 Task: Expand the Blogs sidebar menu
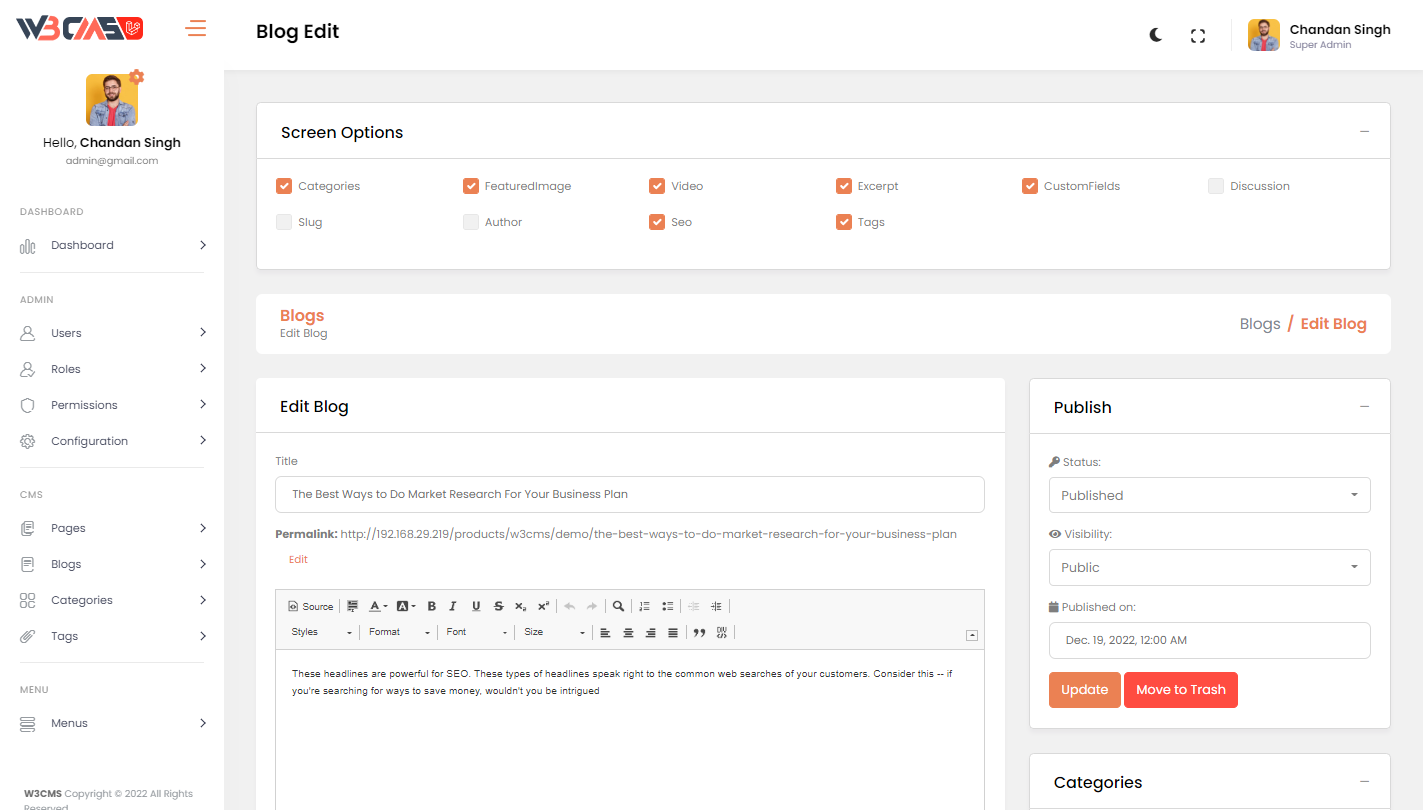coord(112,564)
